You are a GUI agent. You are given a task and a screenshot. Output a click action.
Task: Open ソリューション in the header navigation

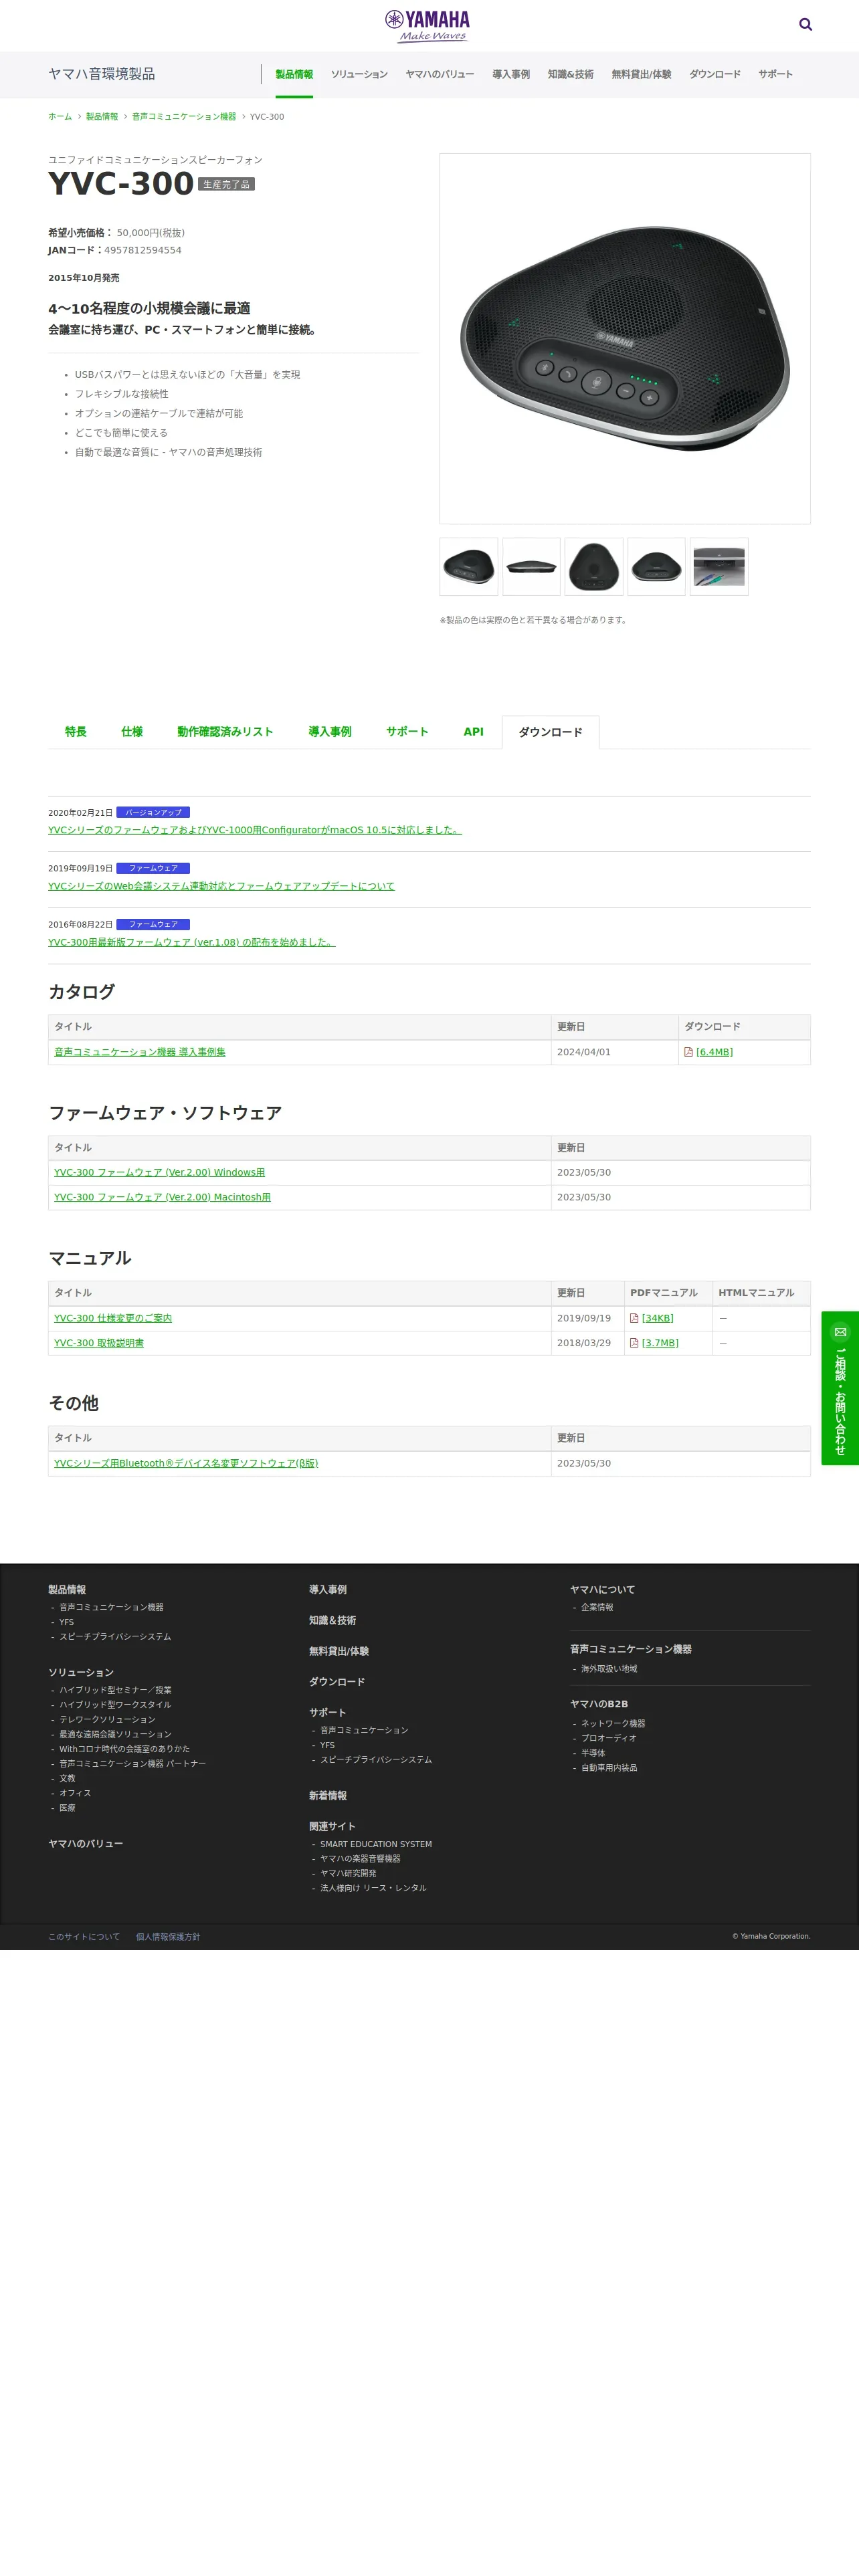tap(359, 74)
